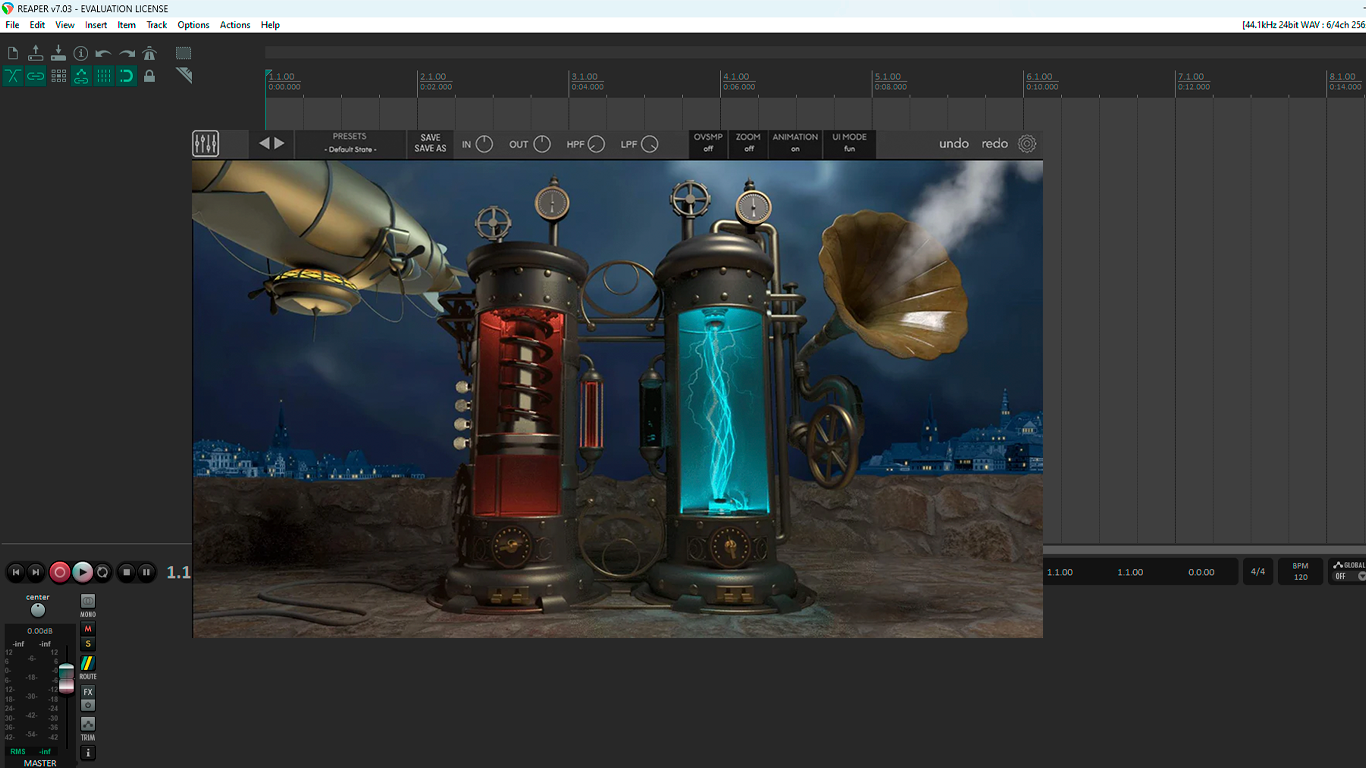Click the dashed-rectangle selection icon
This screenshot has height=768, width=1366.
point(183,53)
